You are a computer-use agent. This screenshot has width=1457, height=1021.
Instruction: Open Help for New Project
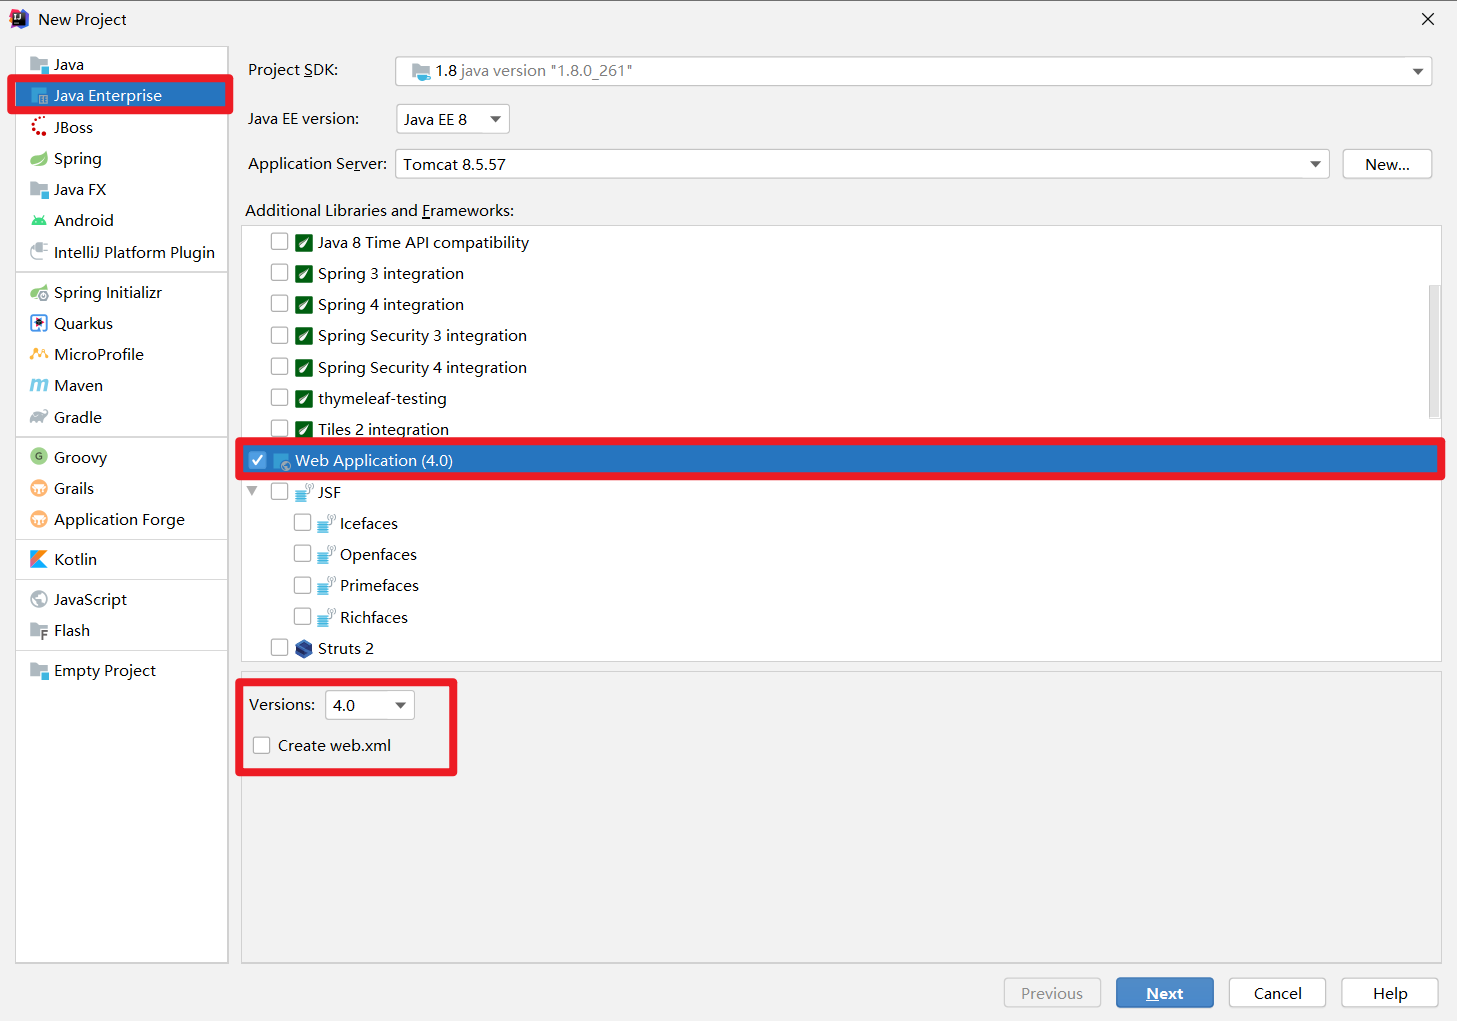pos(1390,993)
